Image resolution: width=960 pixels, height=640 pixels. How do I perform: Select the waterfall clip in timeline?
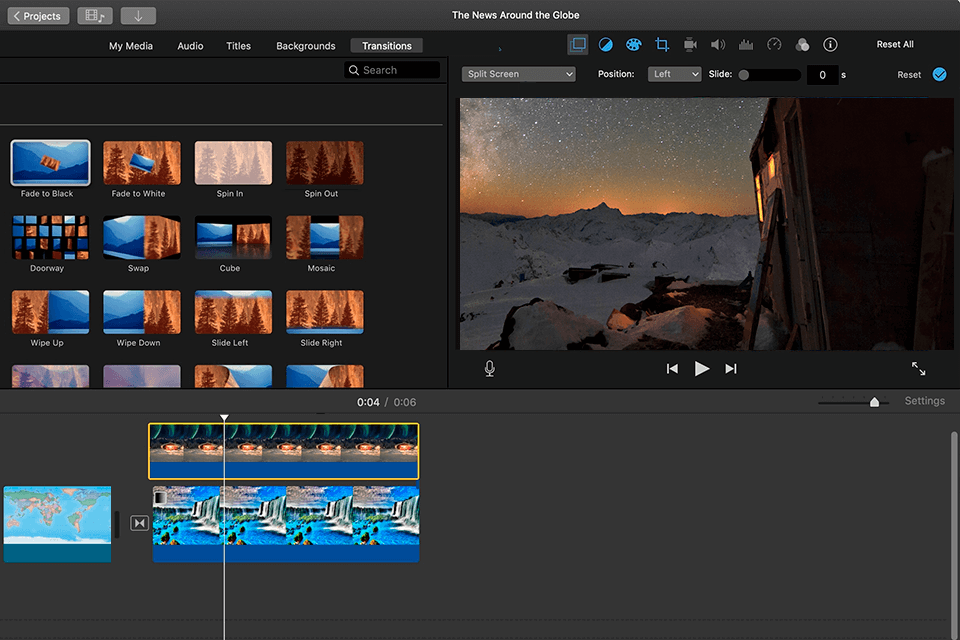click(286, 524)
